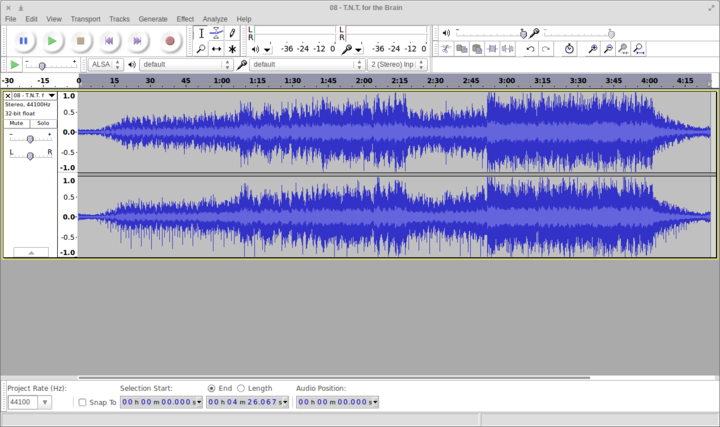Click the track's Solo button
Screen dimensions: 720x427
tap(43, 123)
